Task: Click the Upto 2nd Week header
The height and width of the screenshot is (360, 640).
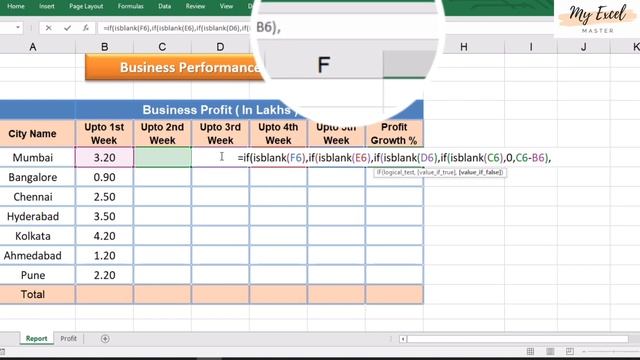Action: point(162,133)
